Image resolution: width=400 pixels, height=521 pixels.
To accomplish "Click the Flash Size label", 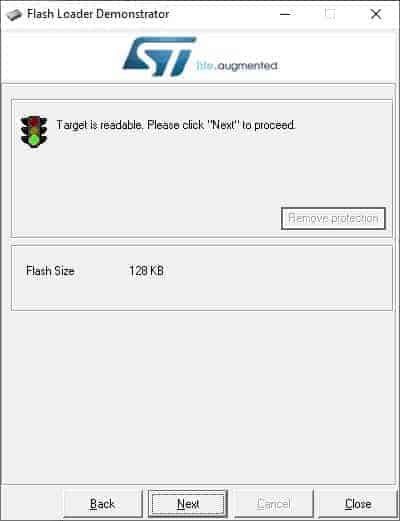I will 50,271.
